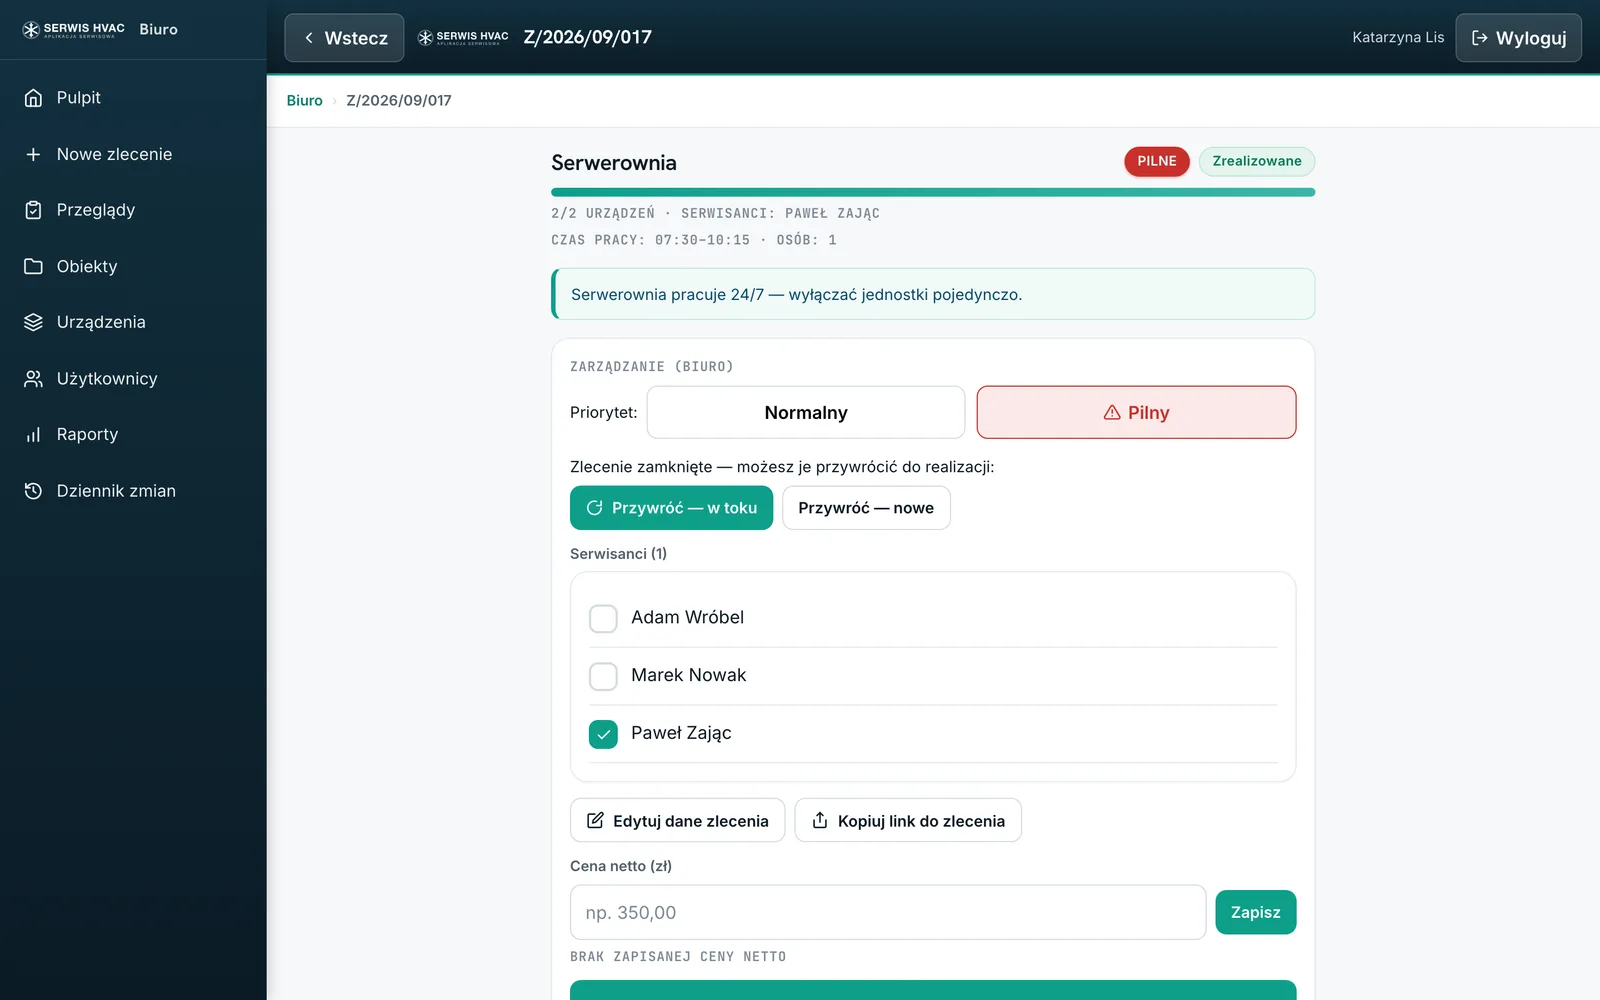
Task: Focus the Cena netto input field
Action: [x=888, y=912]
